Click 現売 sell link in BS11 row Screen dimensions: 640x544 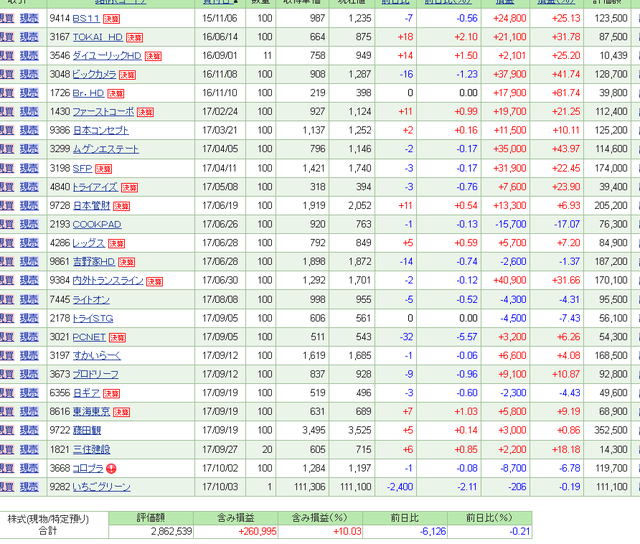[x=29, y=19]
